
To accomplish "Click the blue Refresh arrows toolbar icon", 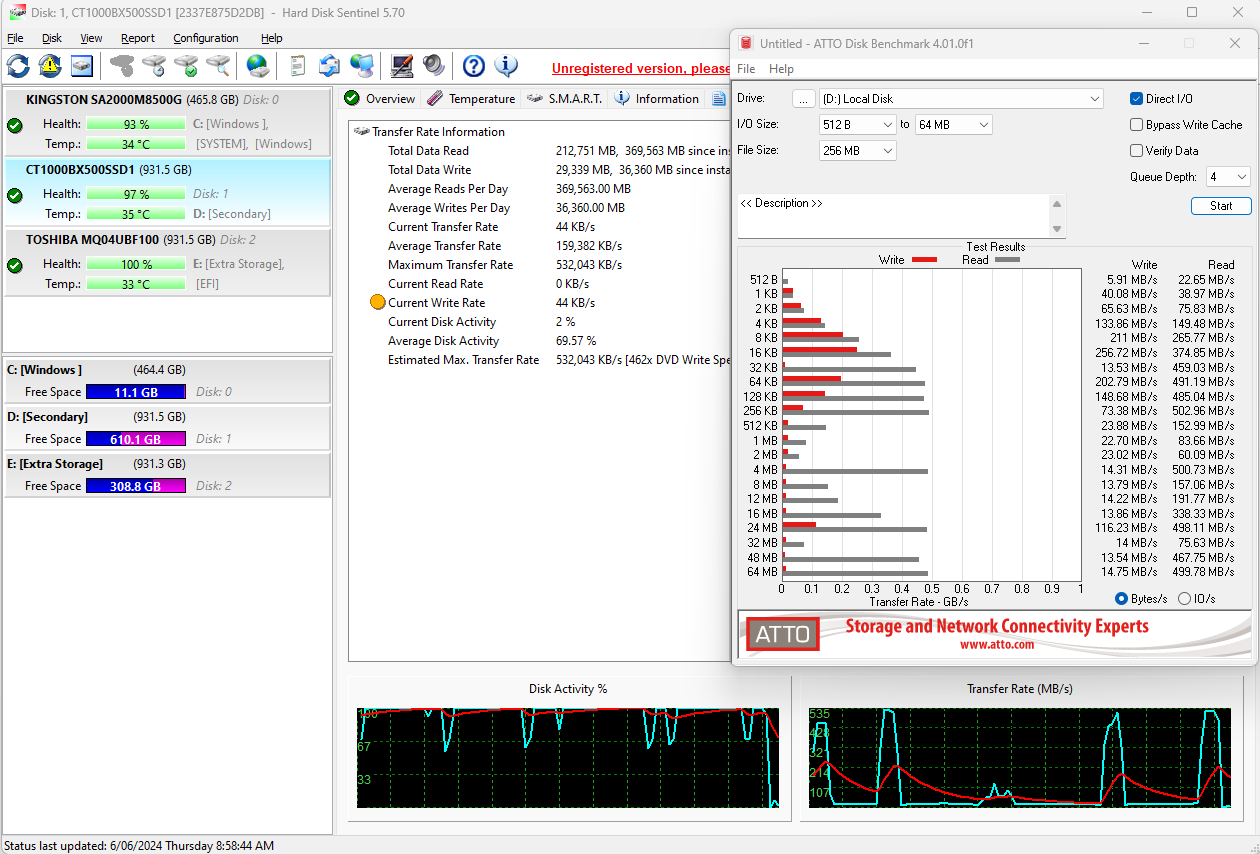I will coord(18,66).
